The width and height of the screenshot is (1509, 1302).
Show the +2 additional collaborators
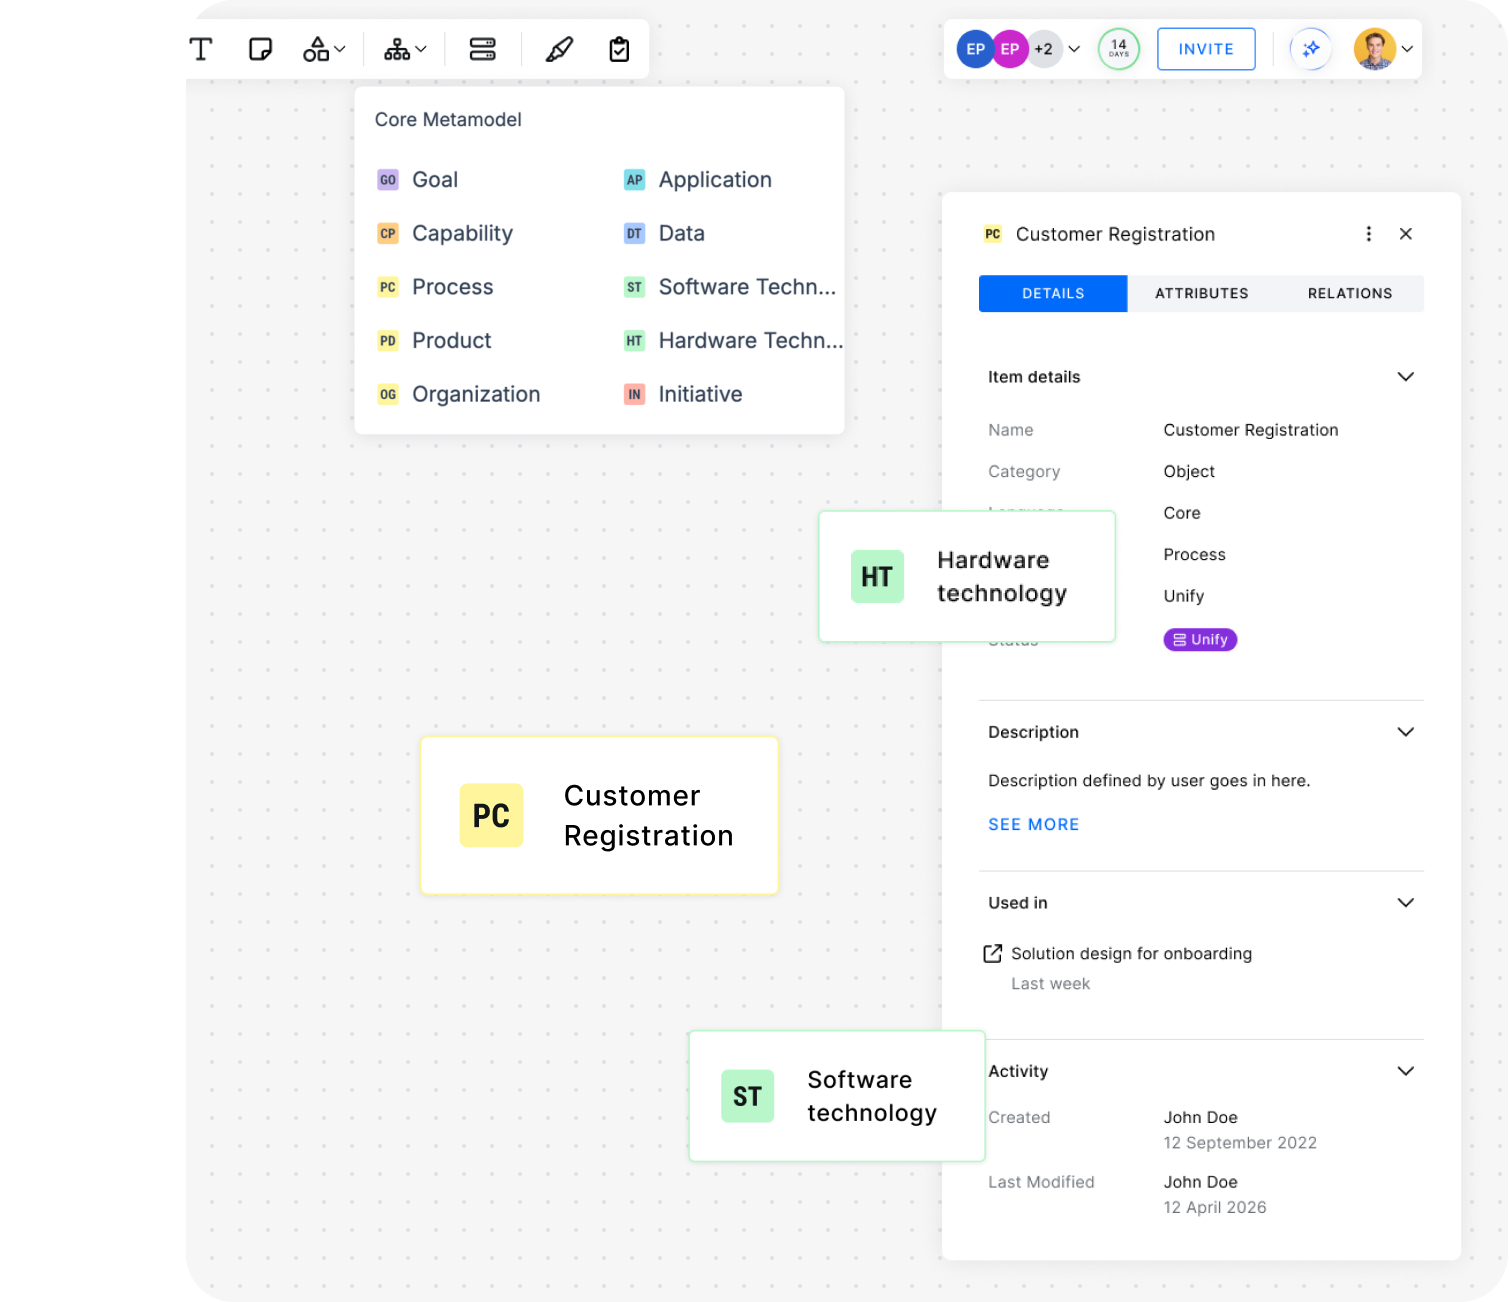click(1044, 49)
